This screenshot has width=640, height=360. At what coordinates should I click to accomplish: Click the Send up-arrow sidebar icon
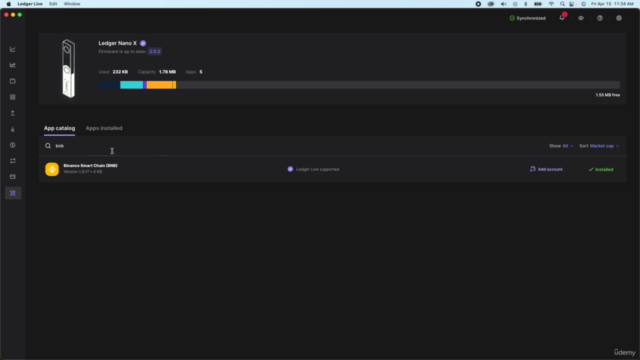13,113
